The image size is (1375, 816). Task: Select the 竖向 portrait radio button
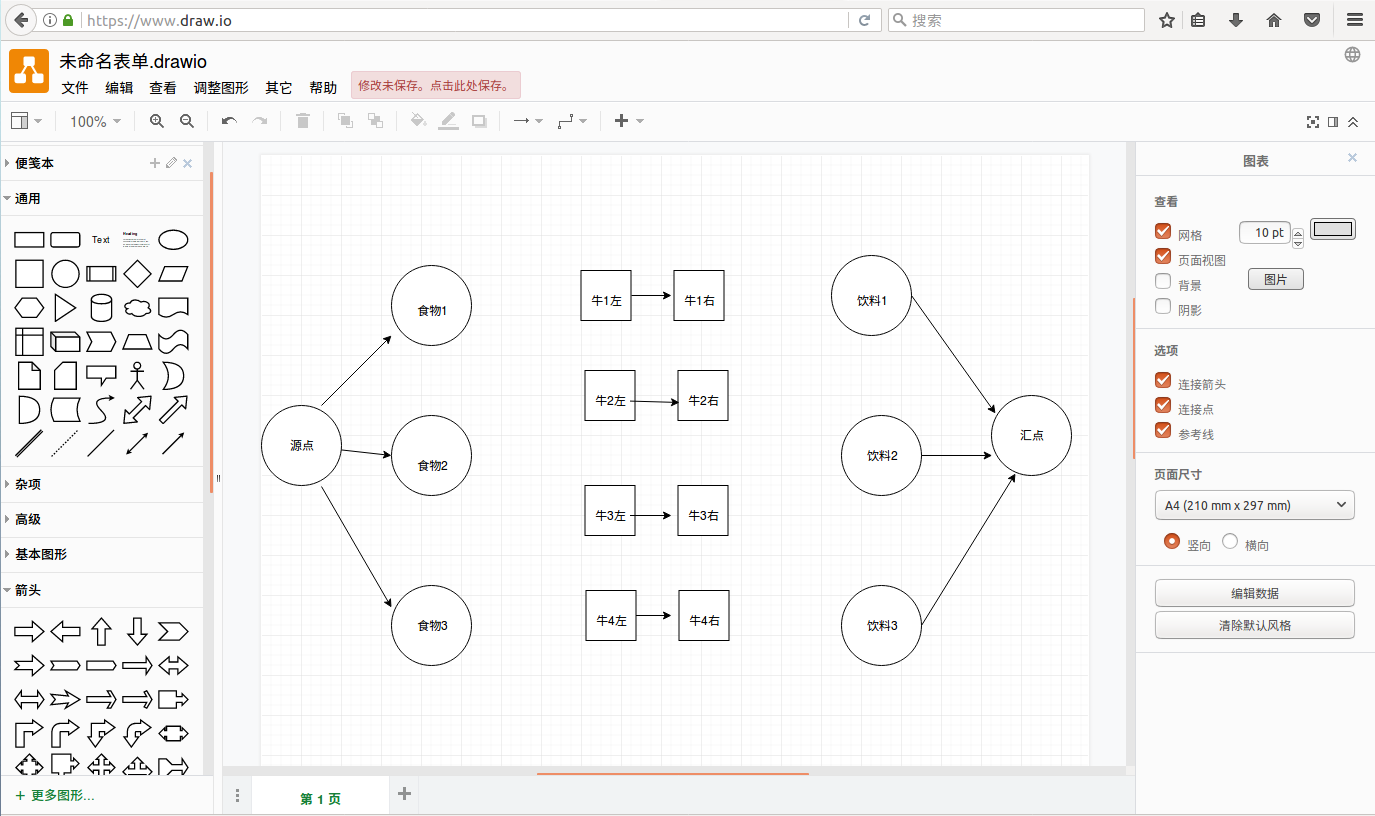click(x=1172, y=541)
